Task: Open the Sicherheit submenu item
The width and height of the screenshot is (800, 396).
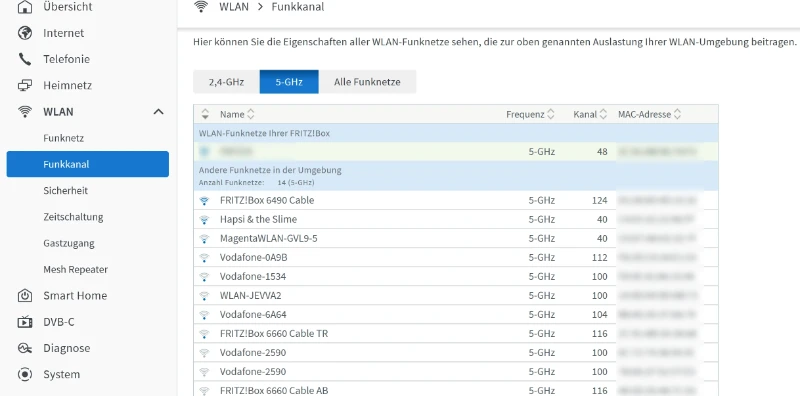Action: click(66, 190)
